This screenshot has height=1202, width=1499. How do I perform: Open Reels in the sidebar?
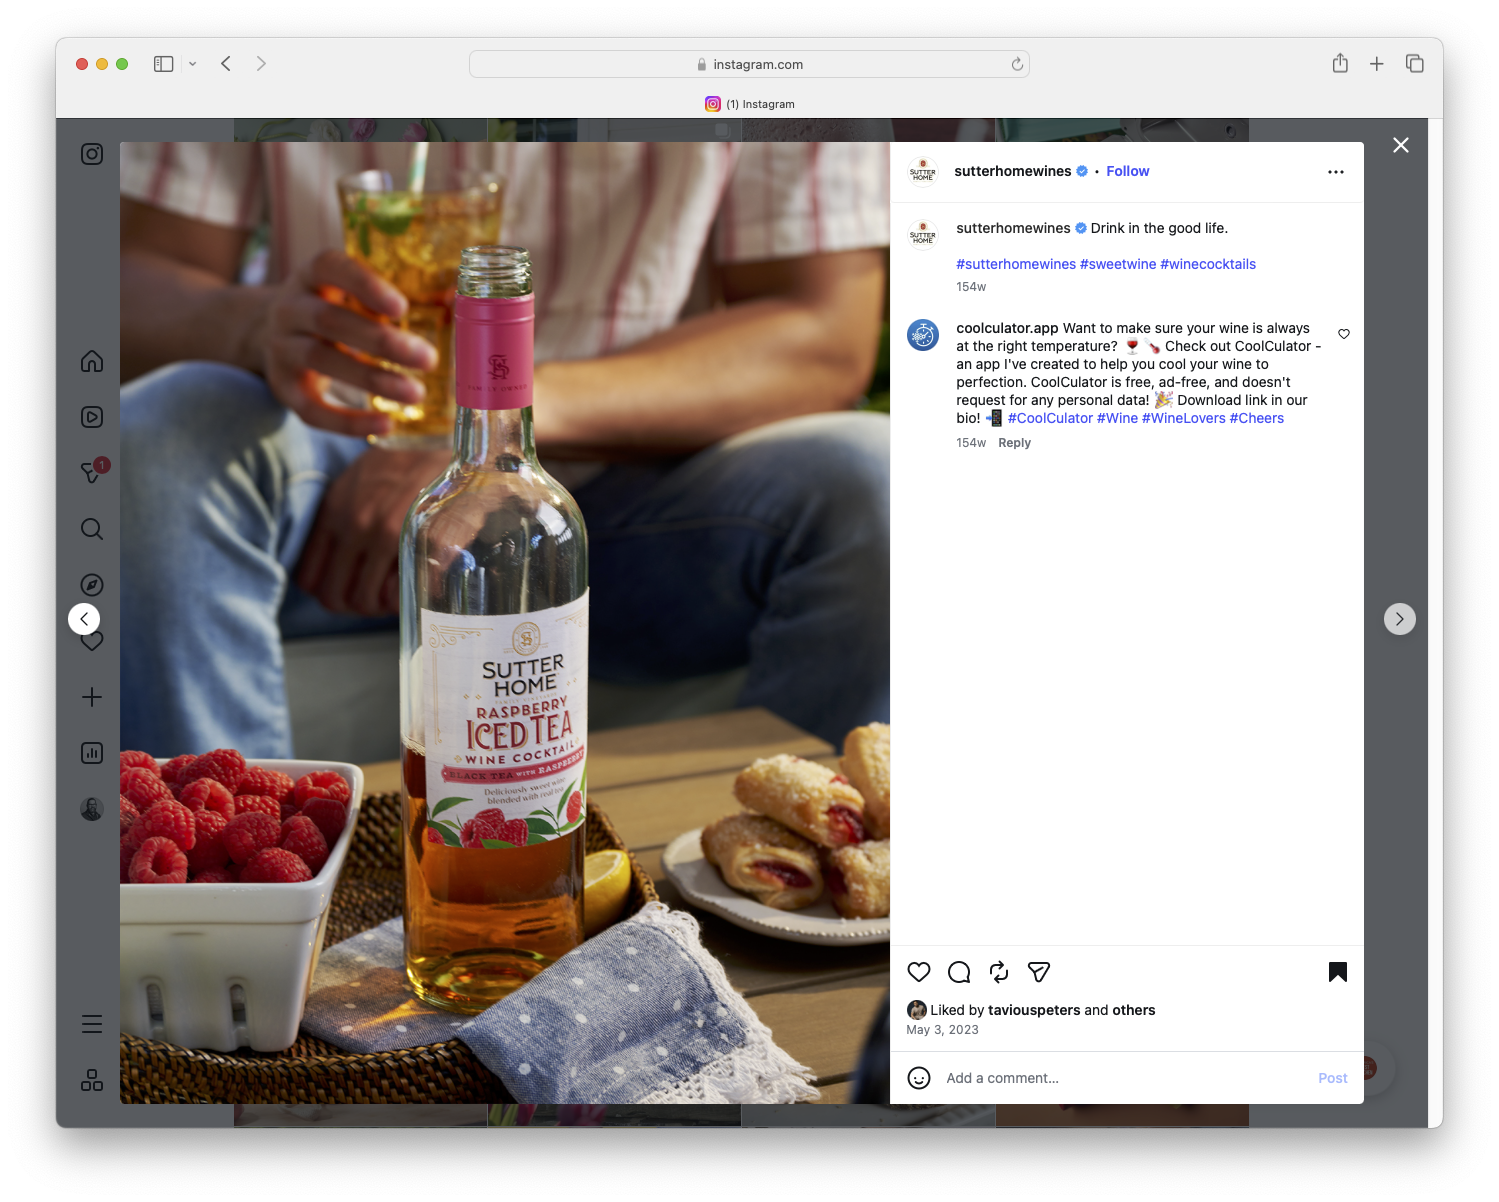pos(92,417)
